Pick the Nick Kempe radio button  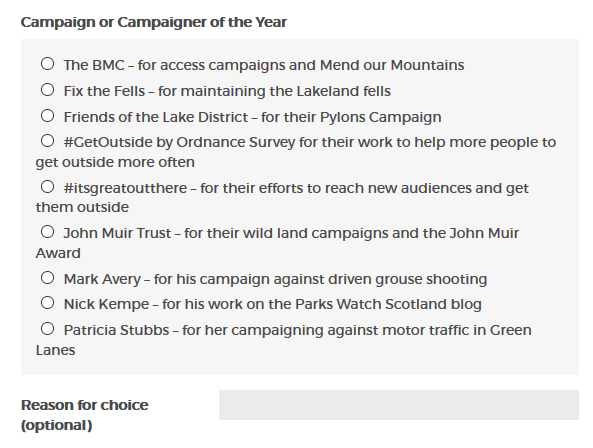[47, 303]
